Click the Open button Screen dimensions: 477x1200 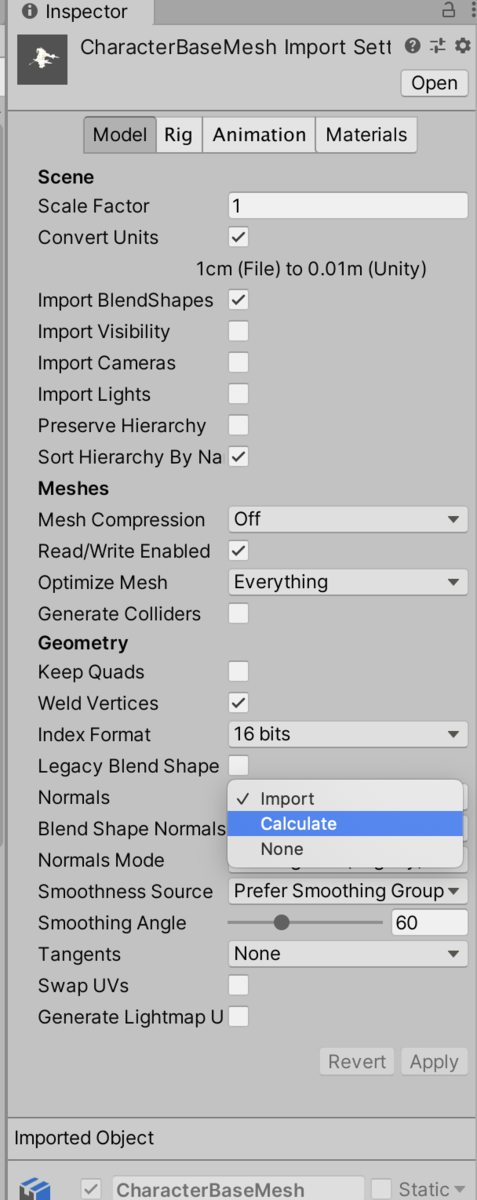tap(434, 83)
